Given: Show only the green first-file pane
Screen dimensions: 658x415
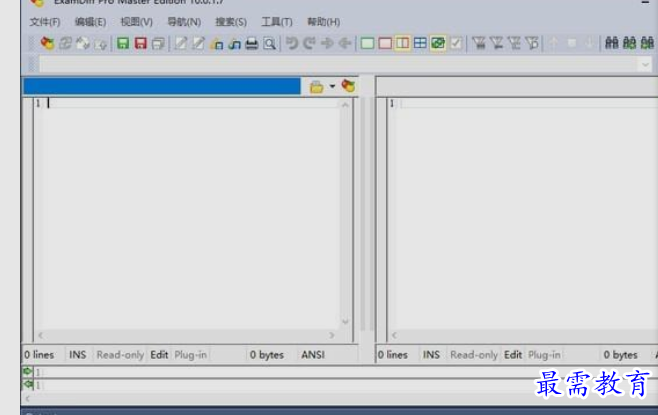Looking at the screenshot, I should pyautogui.click(x=367, y=43).
